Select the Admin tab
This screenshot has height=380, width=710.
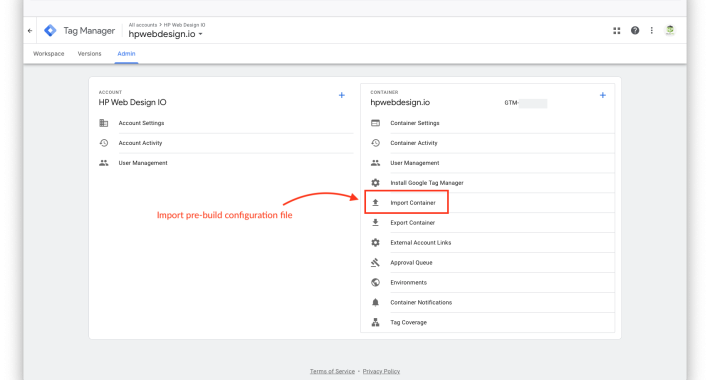point(126,53)
